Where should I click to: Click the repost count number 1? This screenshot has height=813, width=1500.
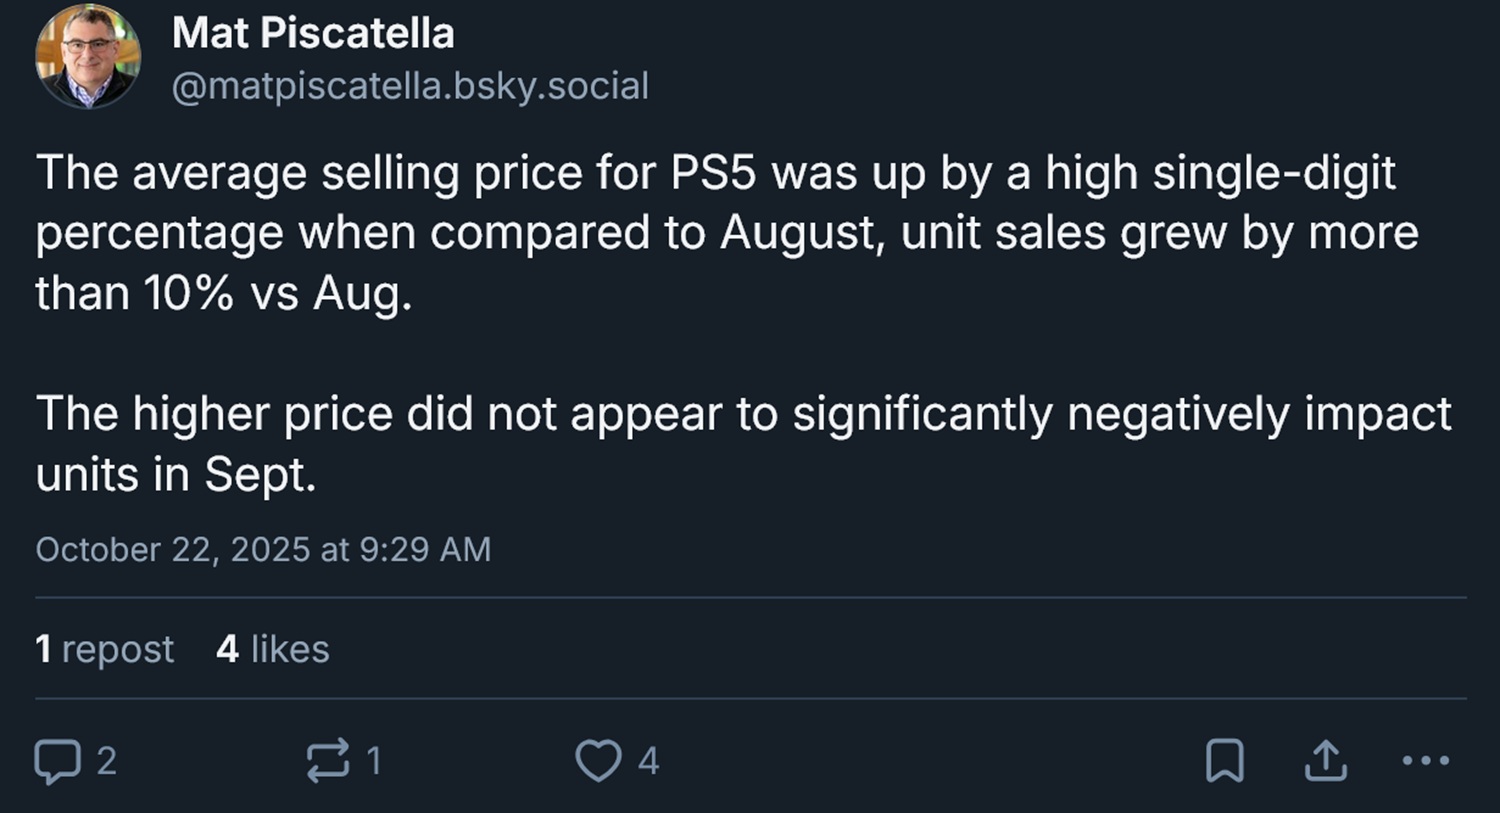coord(374,761)
